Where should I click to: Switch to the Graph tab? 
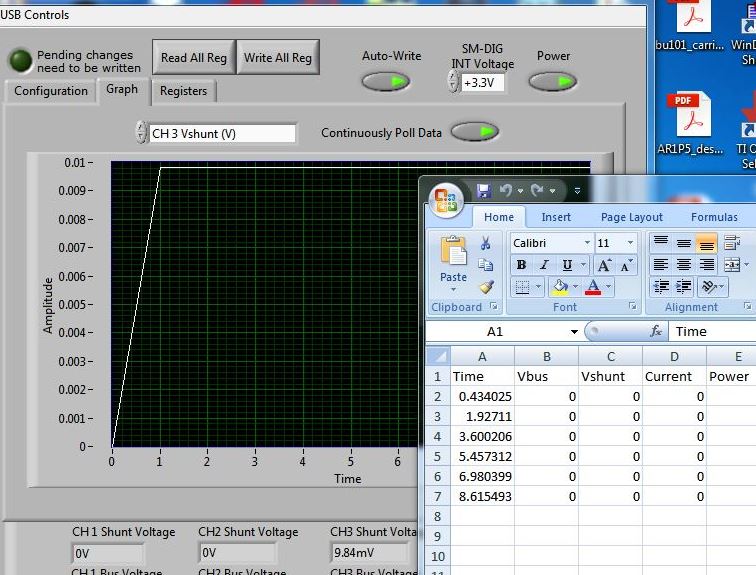pyautogui.click(x=122, y=89)
